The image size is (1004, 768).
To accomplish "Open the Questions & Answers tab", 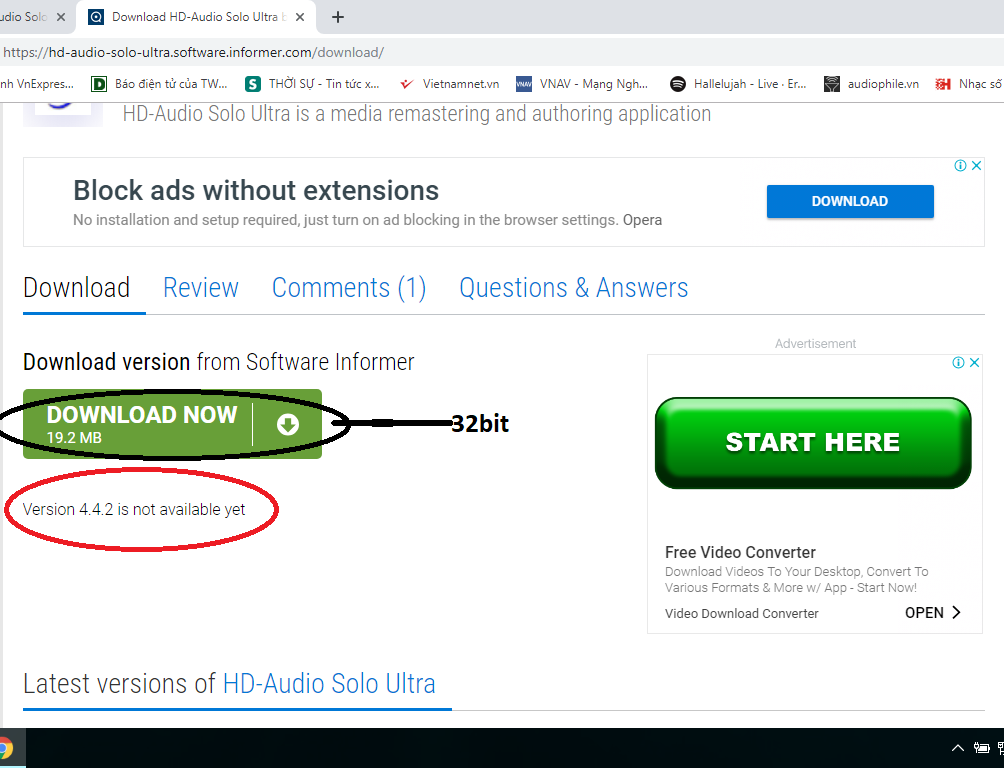I will 574,288.
